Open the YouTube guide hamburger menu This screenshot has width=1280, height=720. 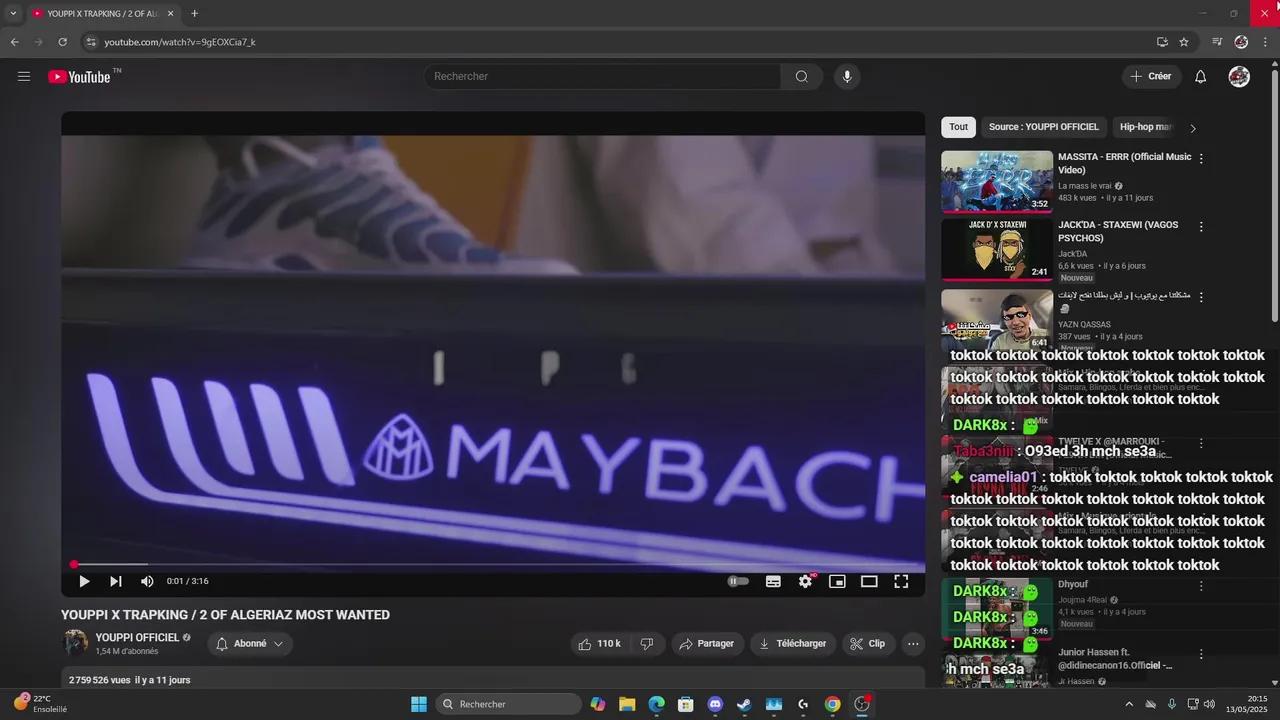point(24,76)
